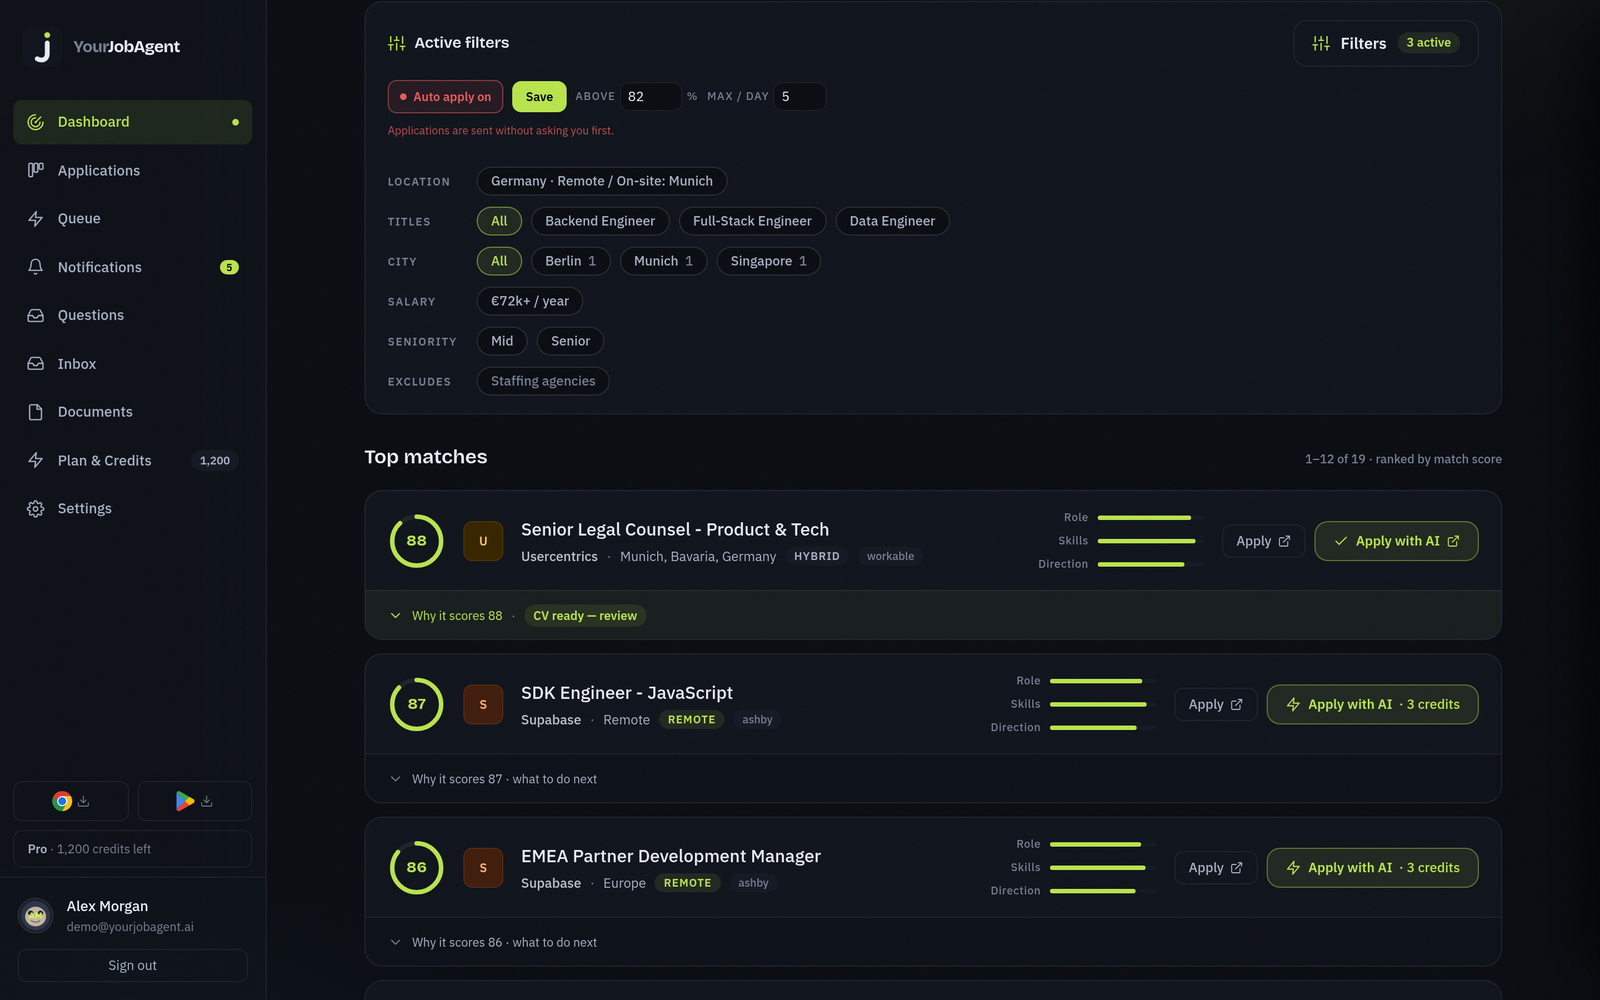
Task: Sign out of the account
Action: (x=133, y=966)
